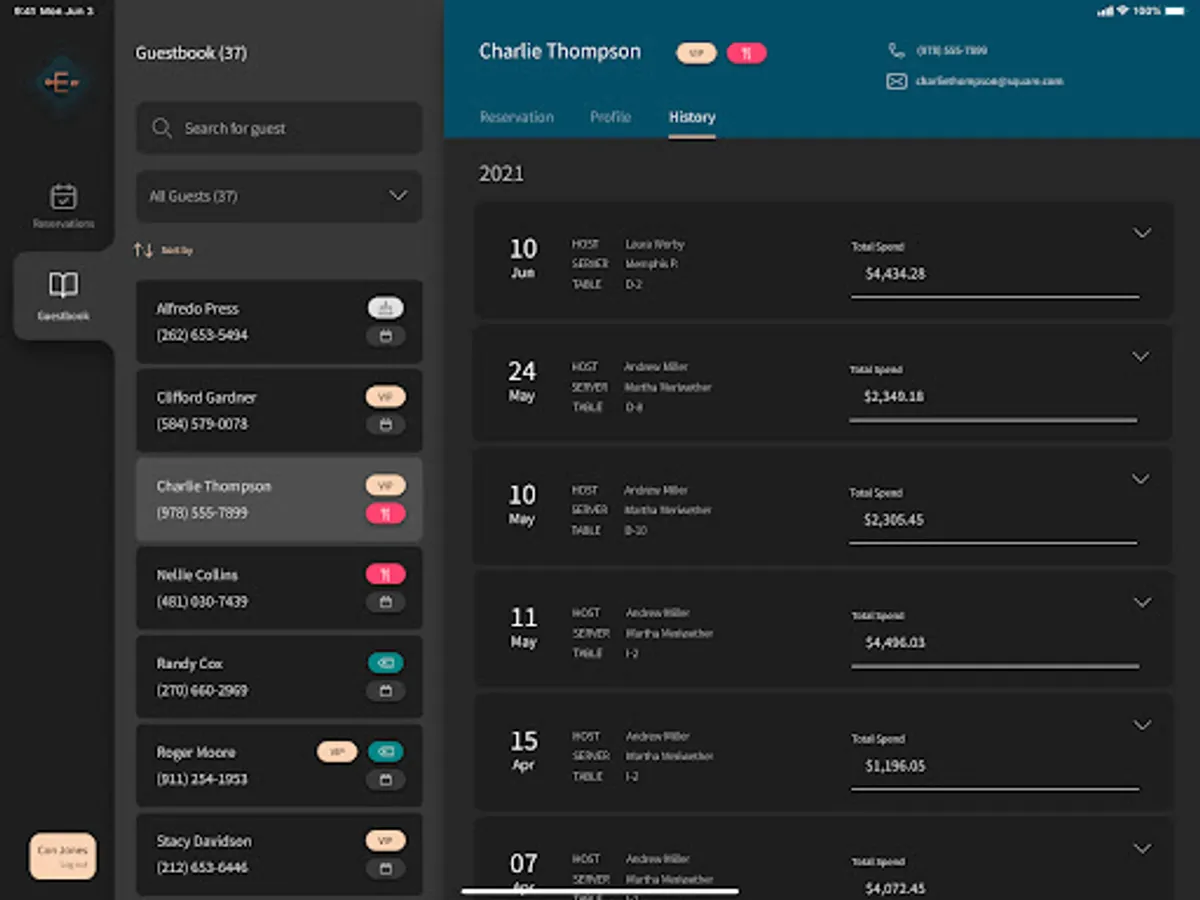Click phone number (262) 653-5494

(202, 335)
